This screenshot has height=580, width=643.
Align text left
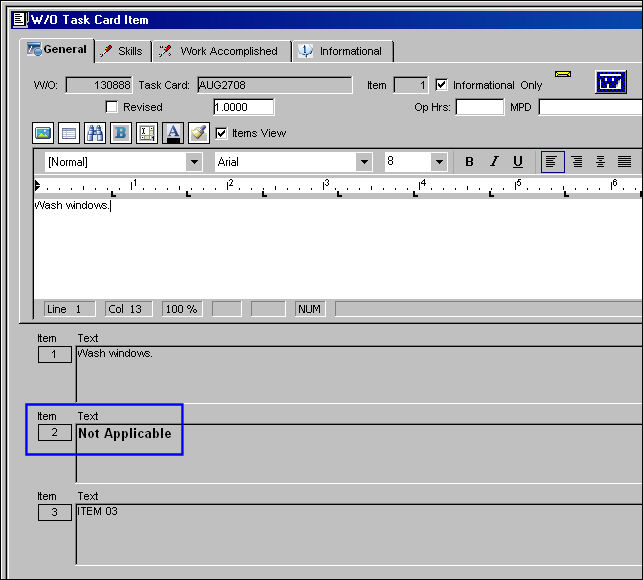click(552, 162)
